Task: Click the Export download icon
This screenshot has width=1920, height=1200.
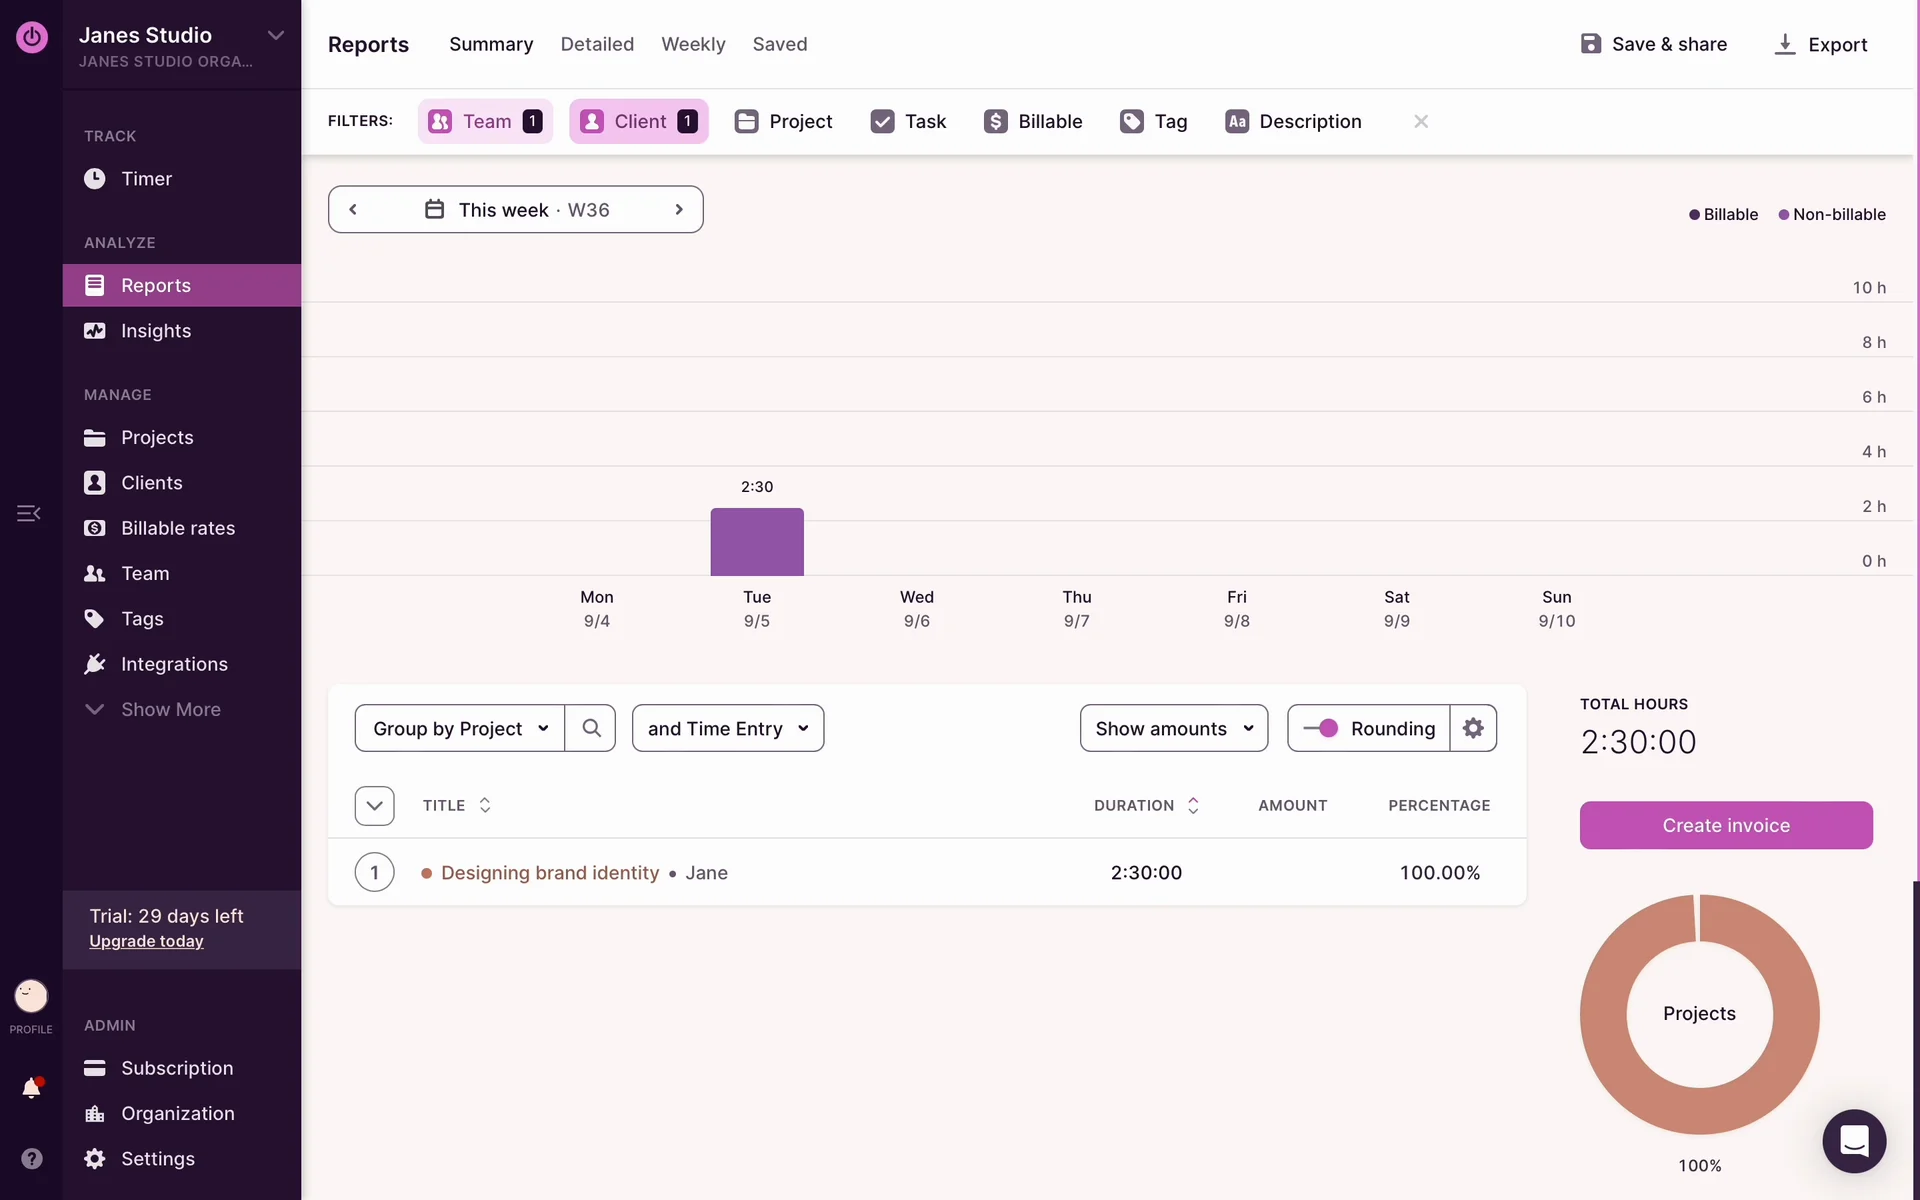Action: (1785, 44)
